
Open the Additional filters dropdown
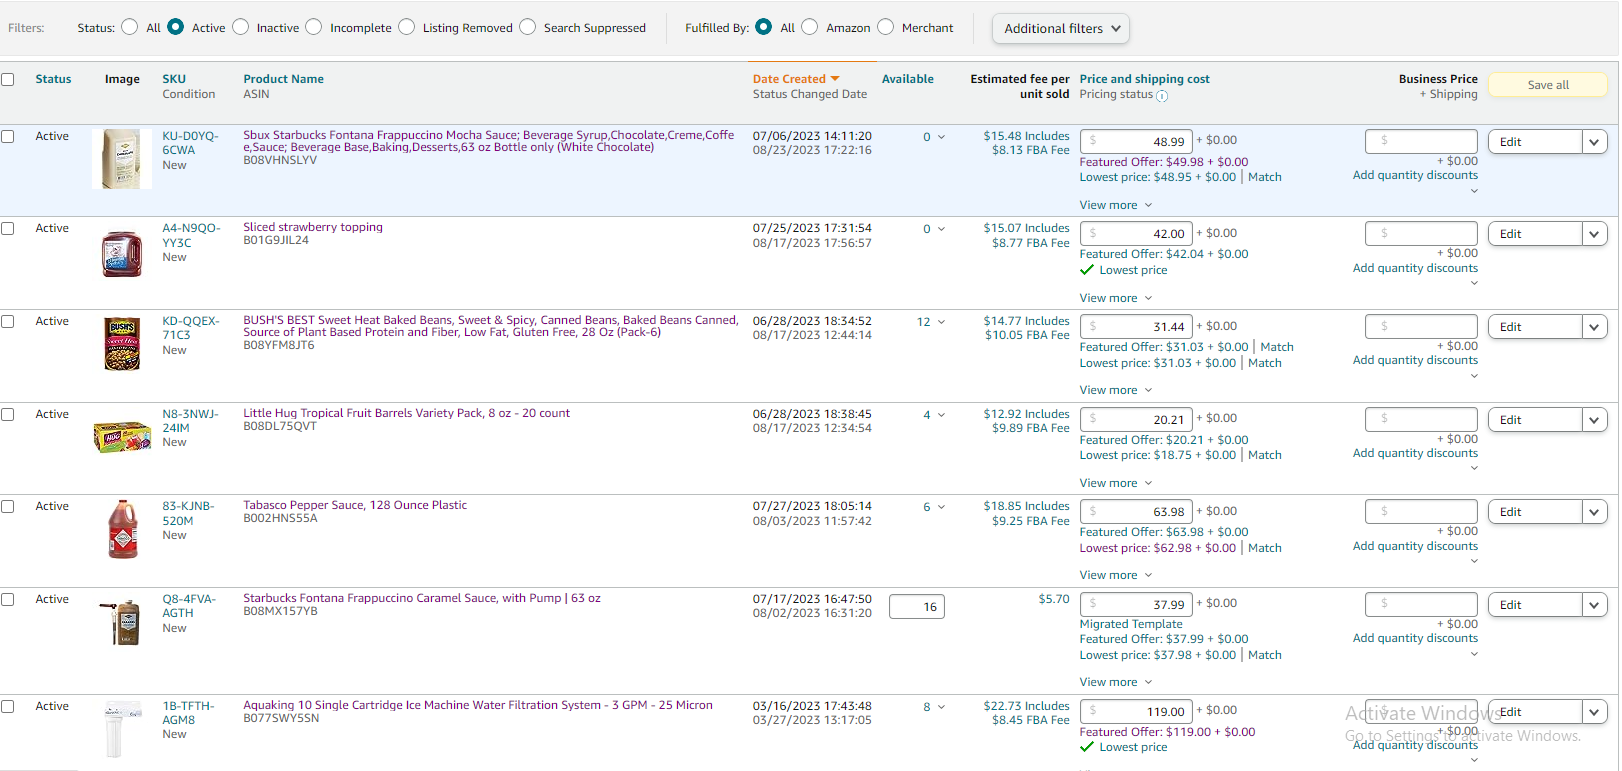[1061, 29]
